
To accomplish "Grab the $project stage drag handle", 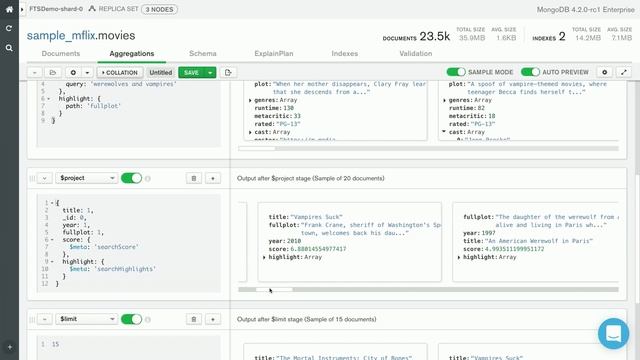I will coord(32,178).
